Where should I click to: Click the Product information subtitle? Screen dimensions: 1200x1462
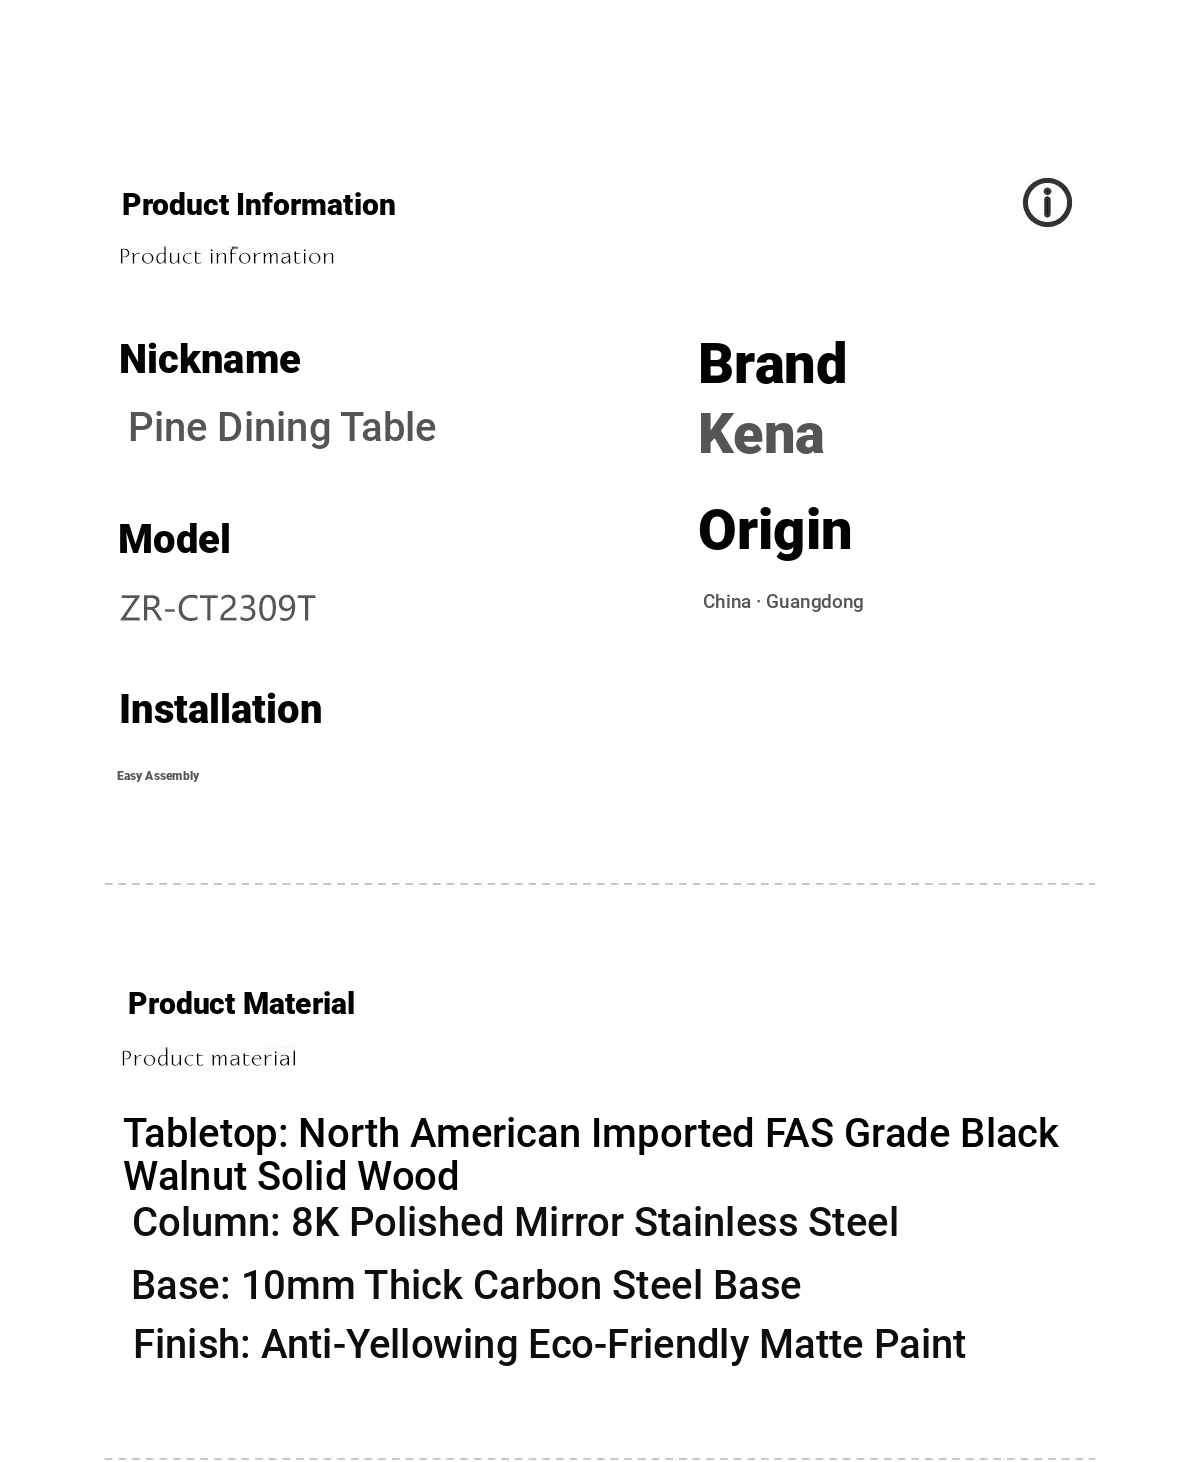(x=227, y=257)
